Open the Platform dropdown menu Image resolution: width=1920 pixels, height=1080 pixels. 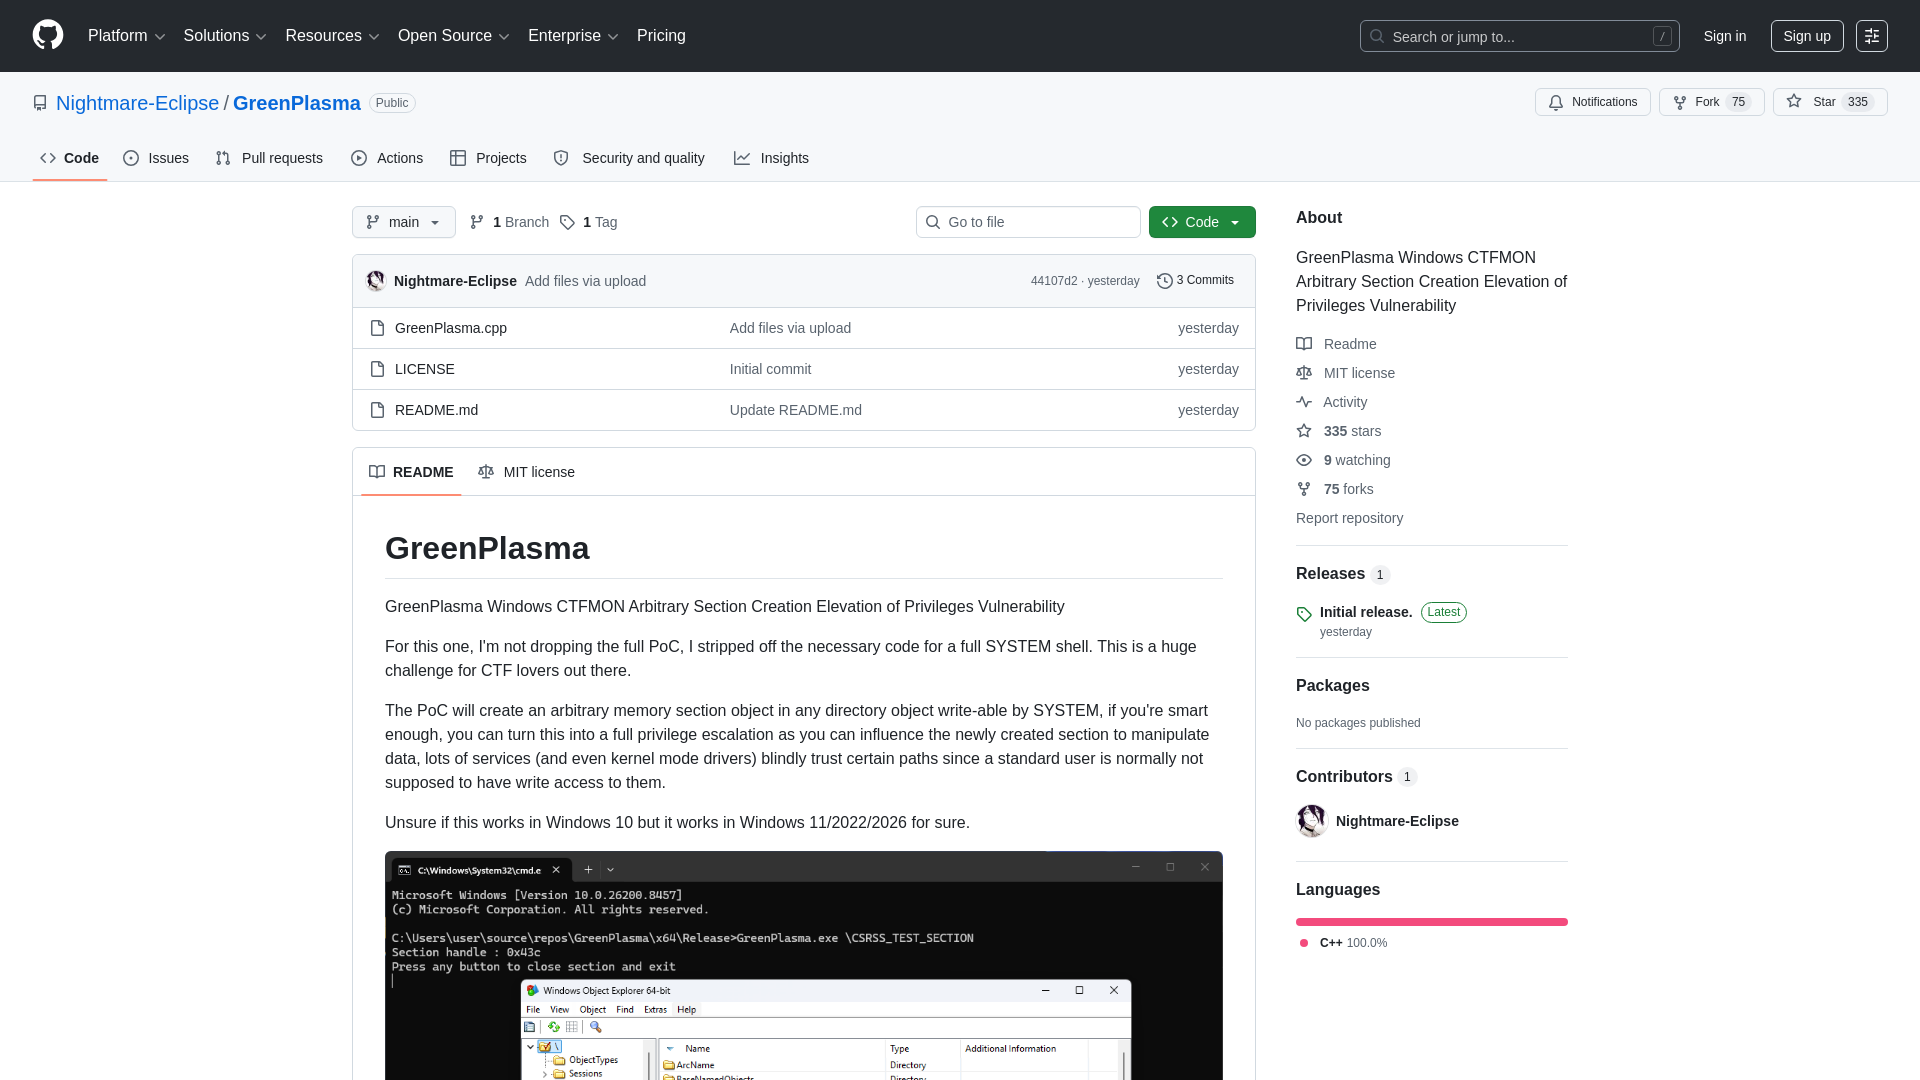point(126,36)
